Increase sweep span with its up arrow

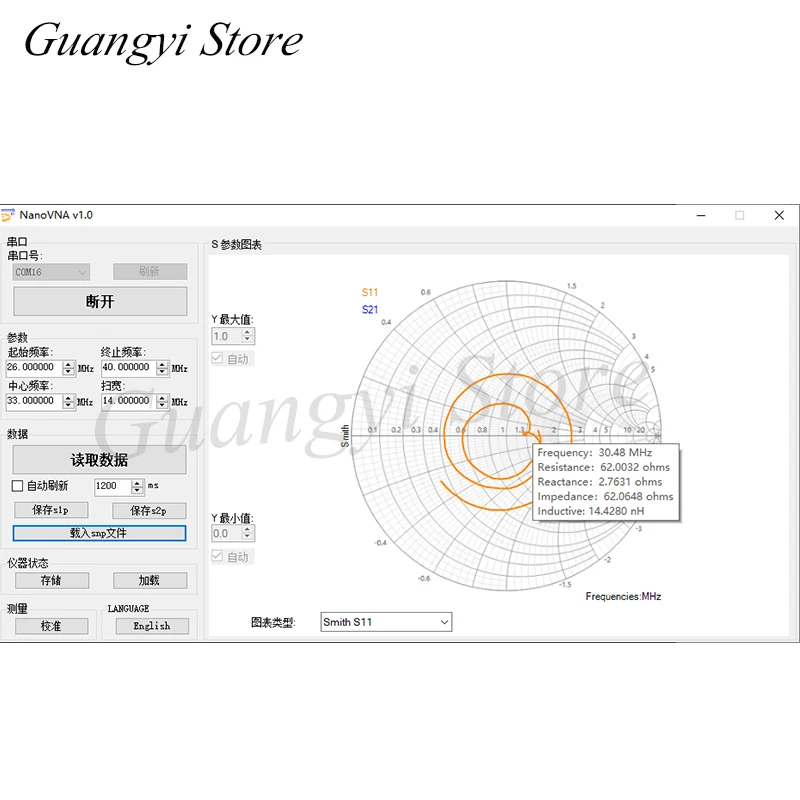click(162, 398)
